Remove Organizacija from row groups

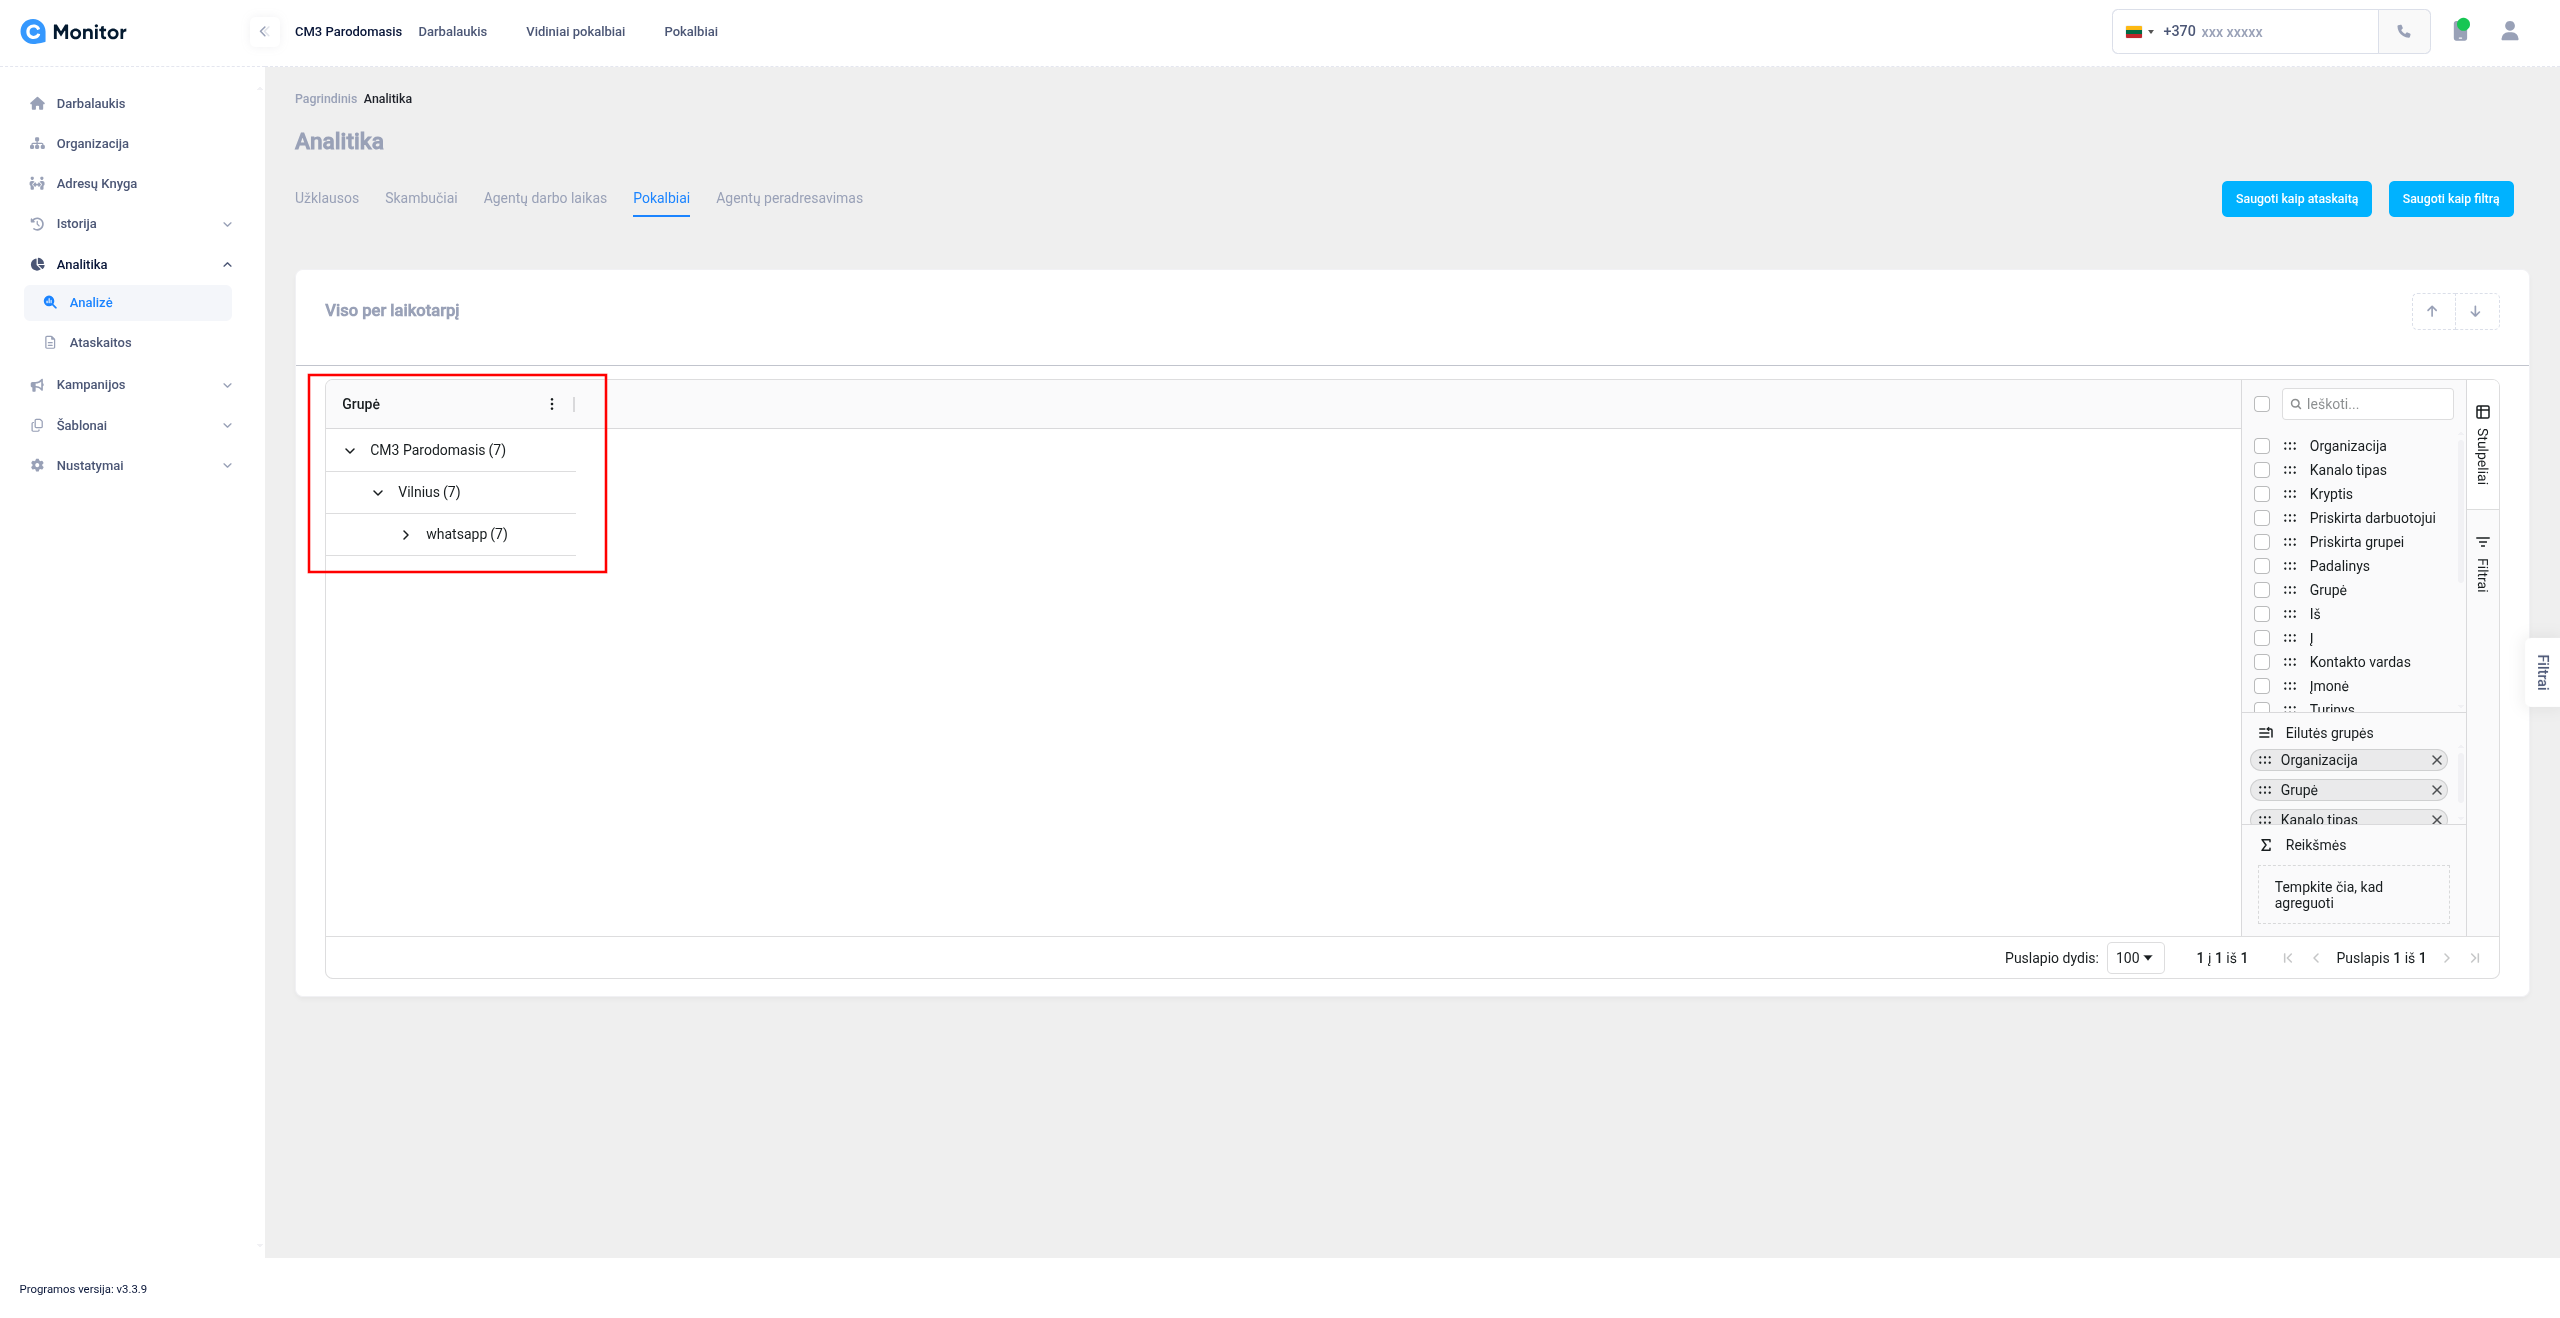(x=2437, y=760)
